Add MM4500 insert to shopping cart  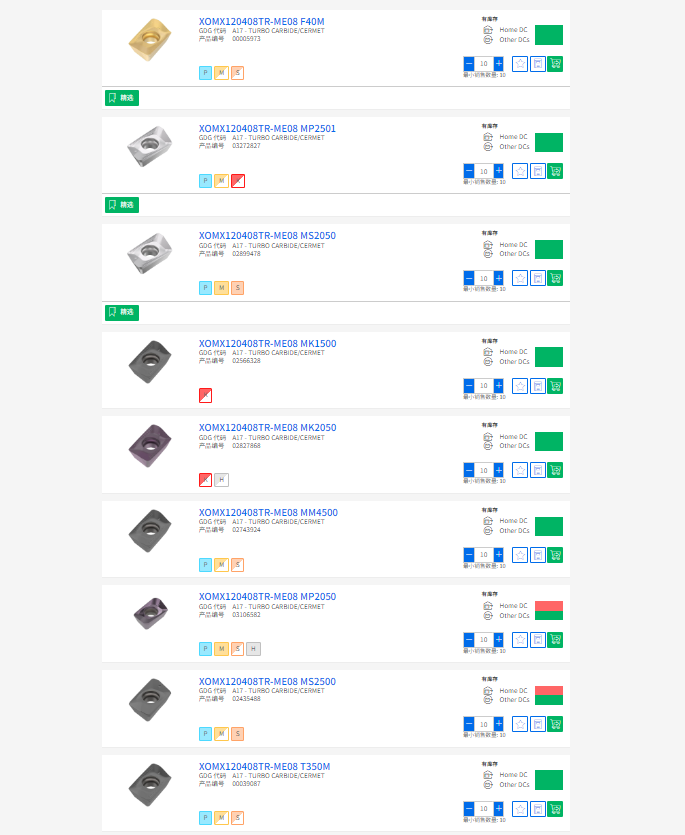point(555,555)
